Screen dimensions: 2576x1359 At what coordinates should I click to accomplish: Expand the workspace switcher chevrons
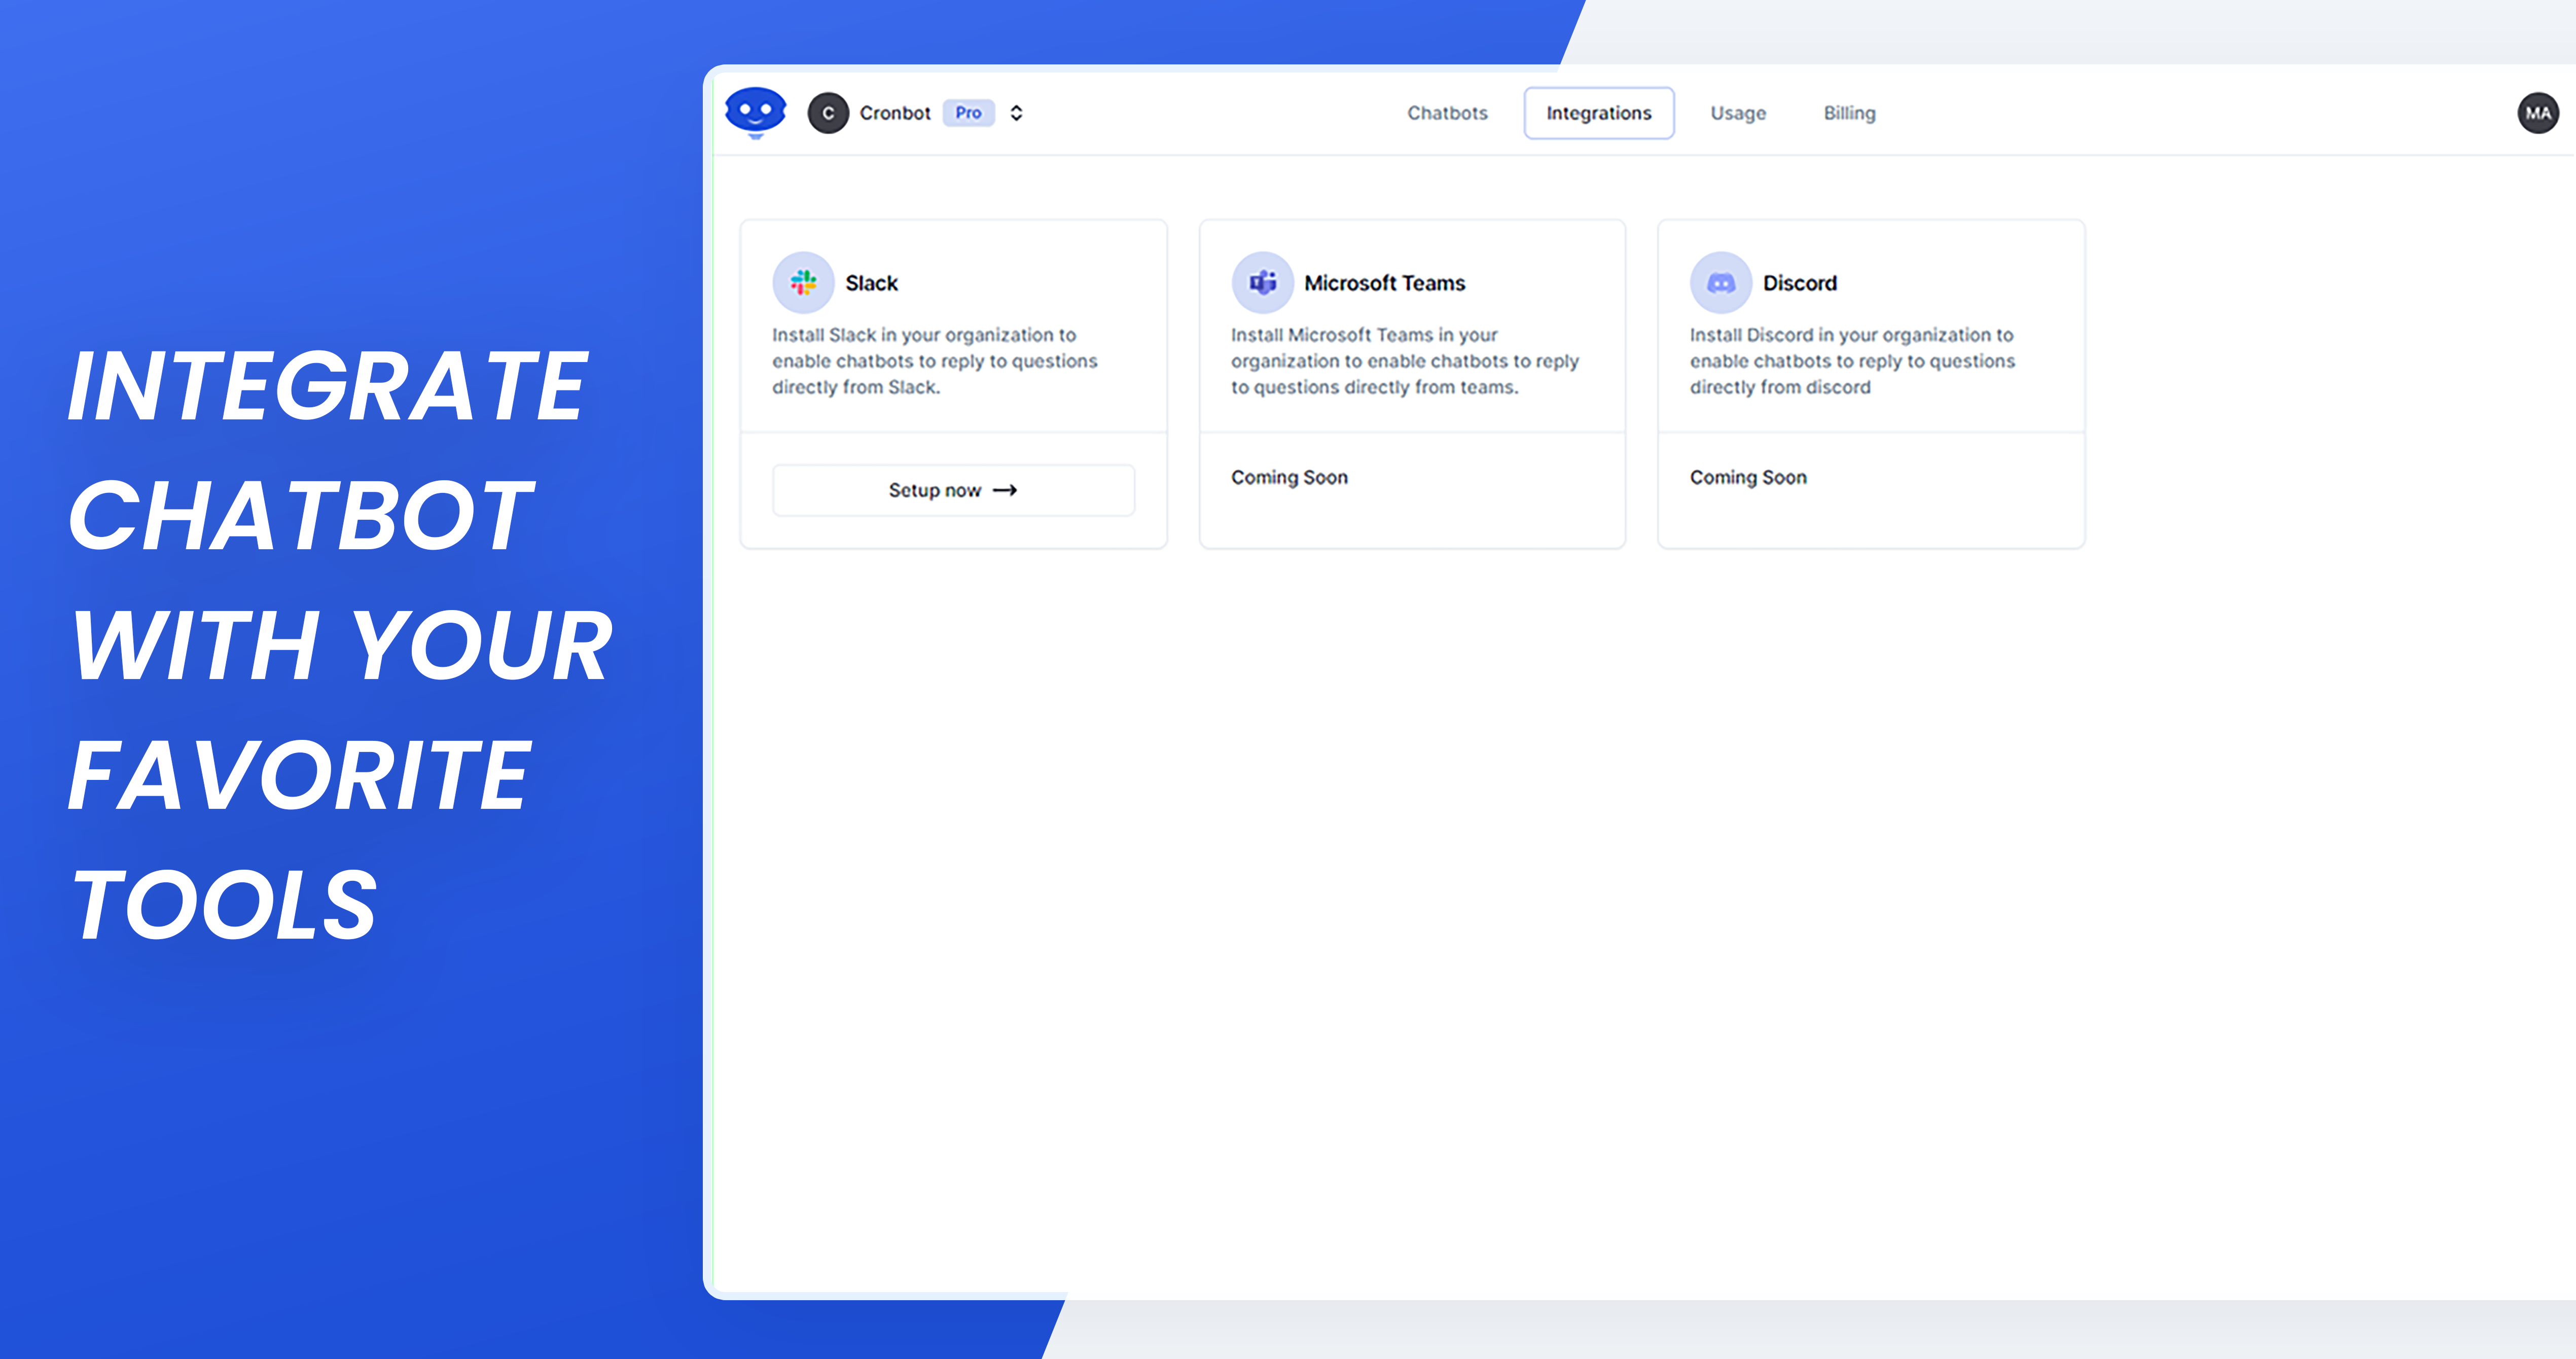pos(1016,113)
